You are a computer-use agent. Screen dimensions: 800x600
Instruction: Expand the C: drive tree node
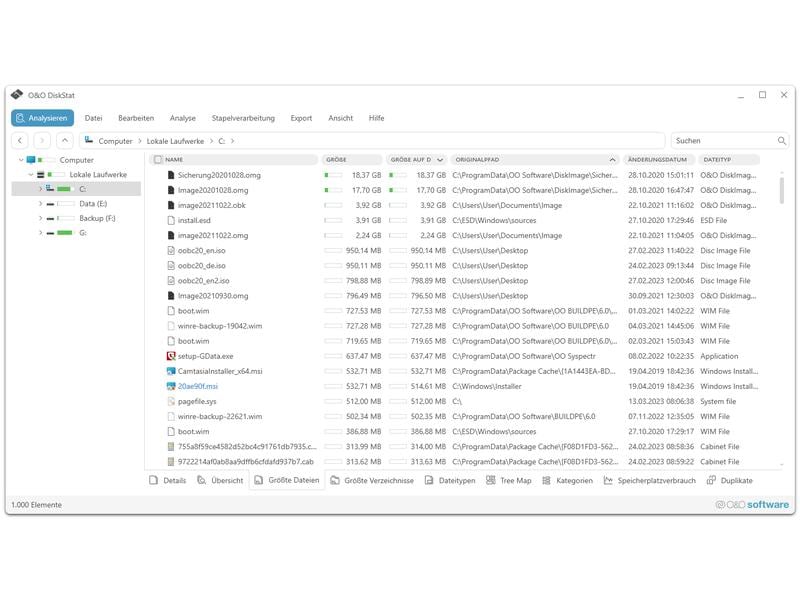click(40, 189)
